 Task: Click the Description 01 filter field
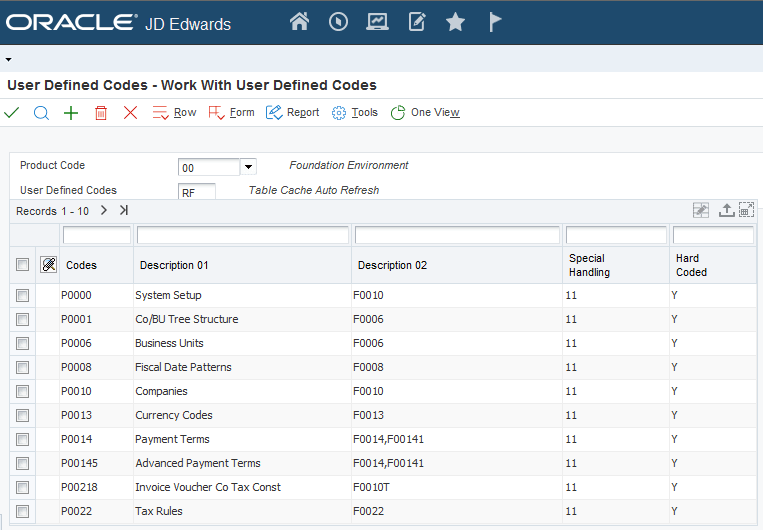(242, 236)
